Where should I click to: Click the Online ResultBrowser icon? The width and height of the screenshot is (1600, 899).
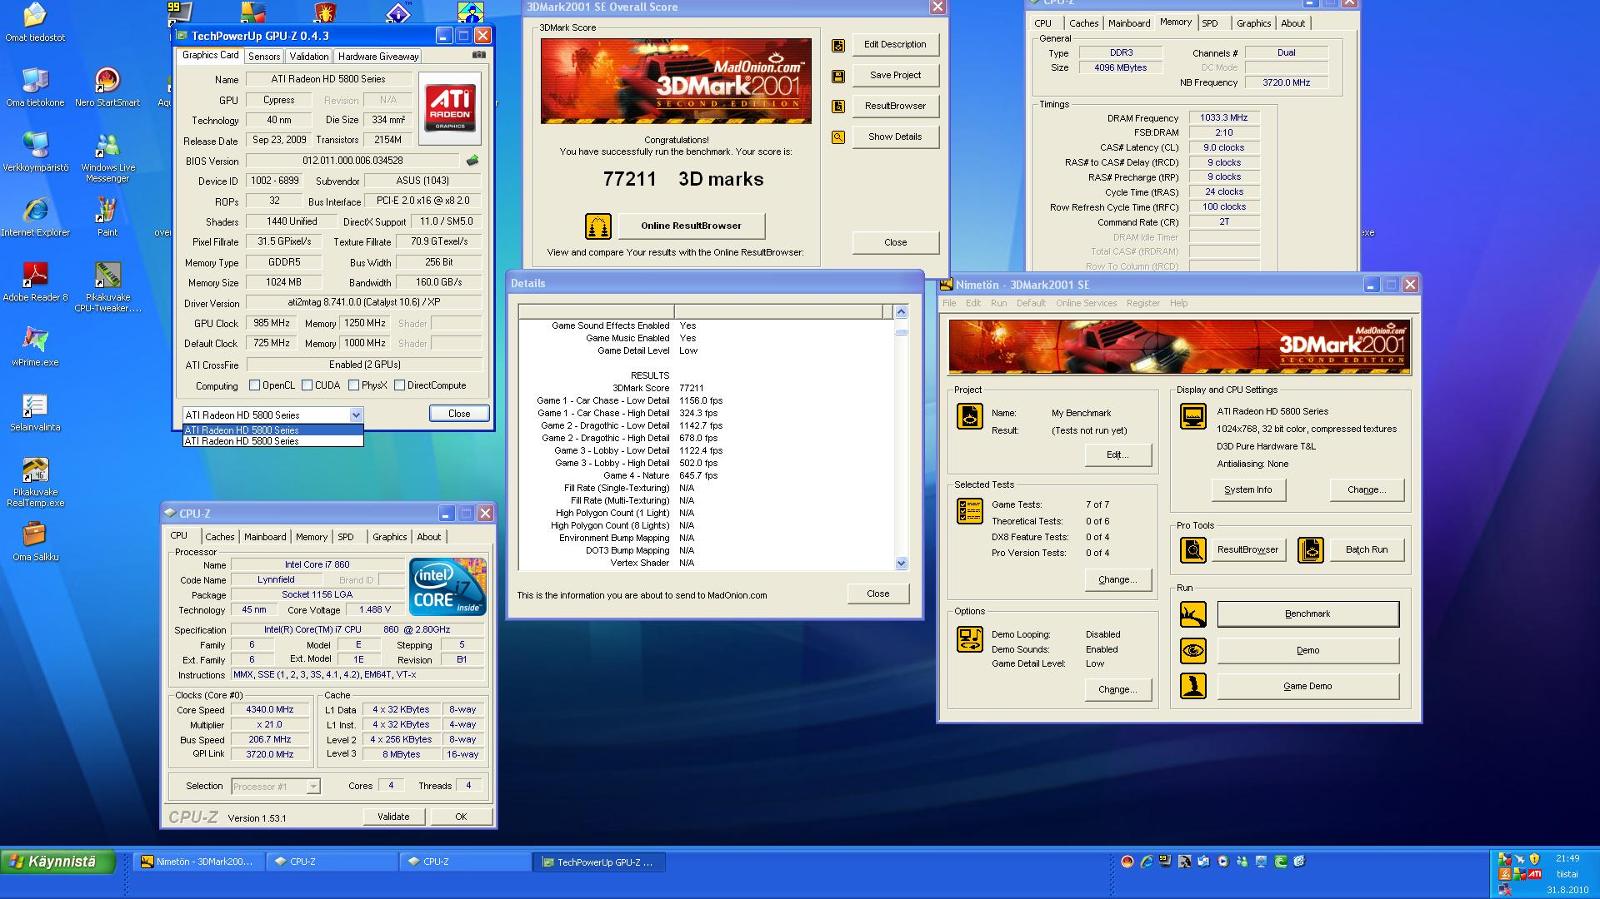(x=598, y=226)
